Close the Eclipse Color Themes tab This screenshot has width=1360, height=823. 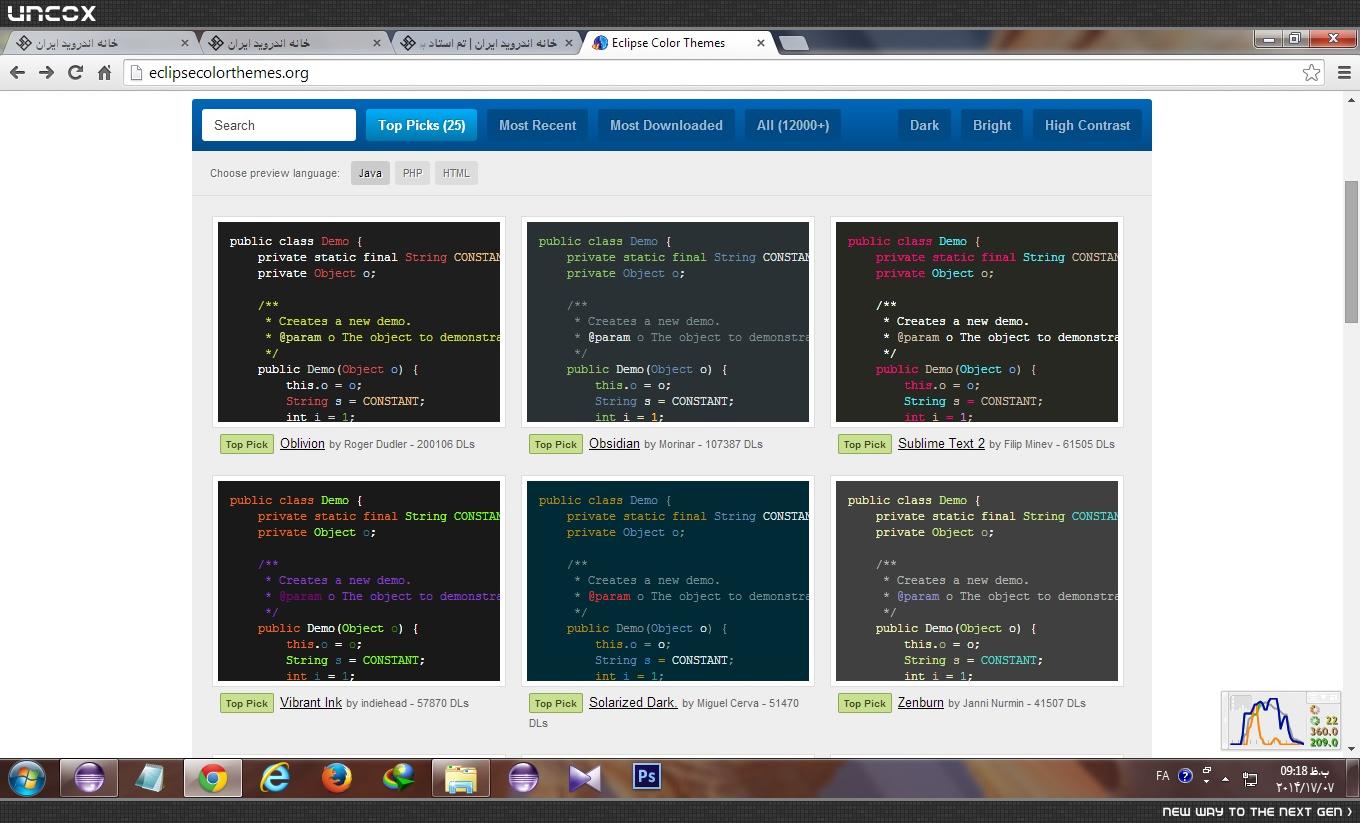(x=761, y=43)
